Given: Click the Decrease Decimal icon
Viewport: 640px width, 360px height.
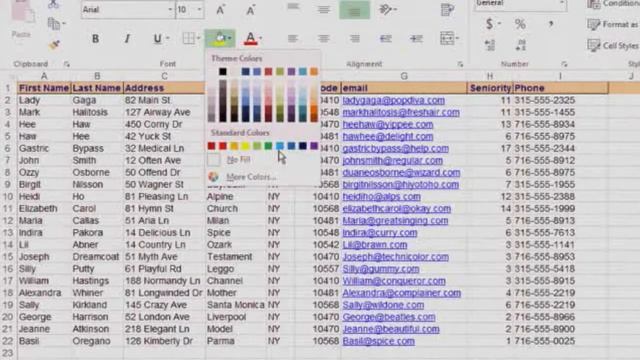Looking at the screenshot, I should click(x=520, y=44).
